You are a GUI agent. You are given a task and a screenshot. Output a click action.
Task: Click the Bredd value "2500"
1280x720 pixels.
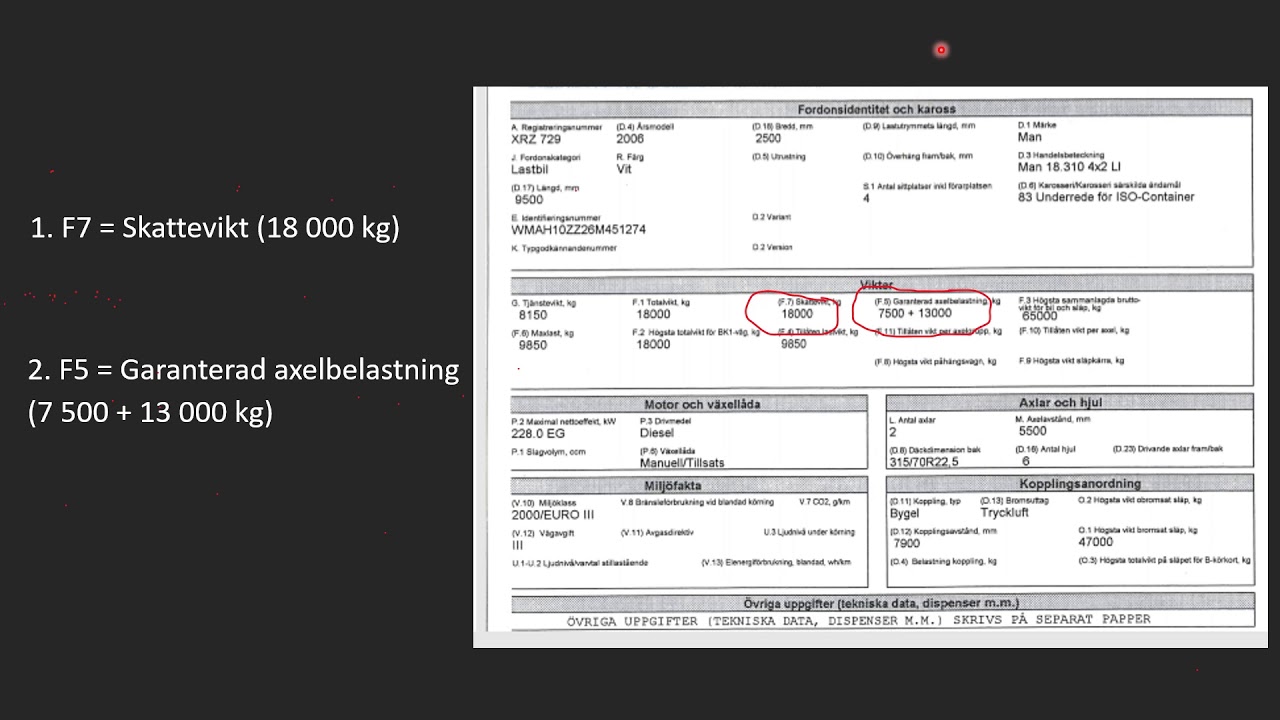click(768, 139)
